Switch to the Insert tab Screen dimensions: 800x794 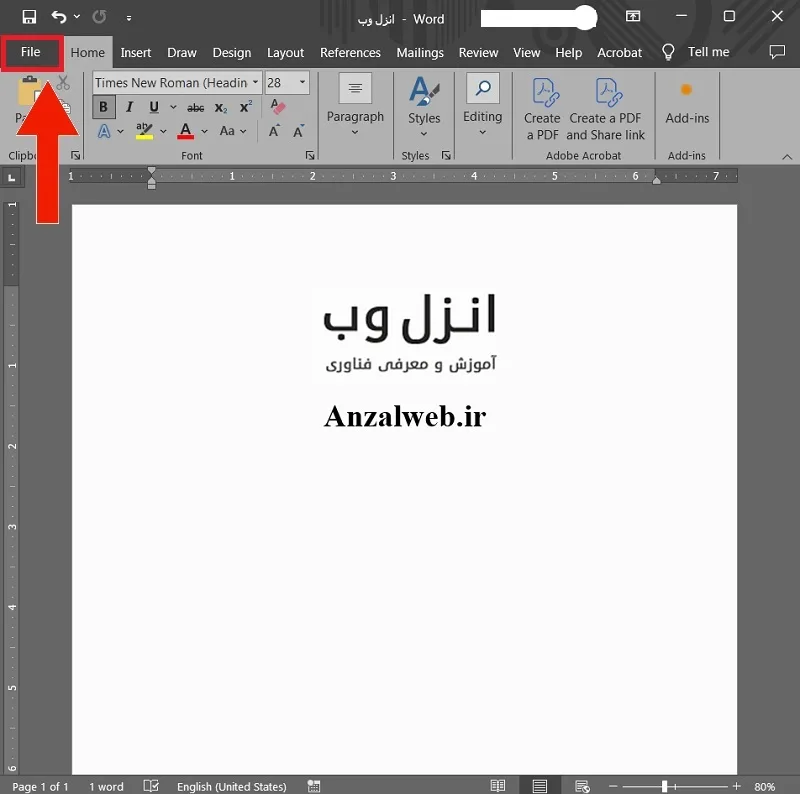136,53
